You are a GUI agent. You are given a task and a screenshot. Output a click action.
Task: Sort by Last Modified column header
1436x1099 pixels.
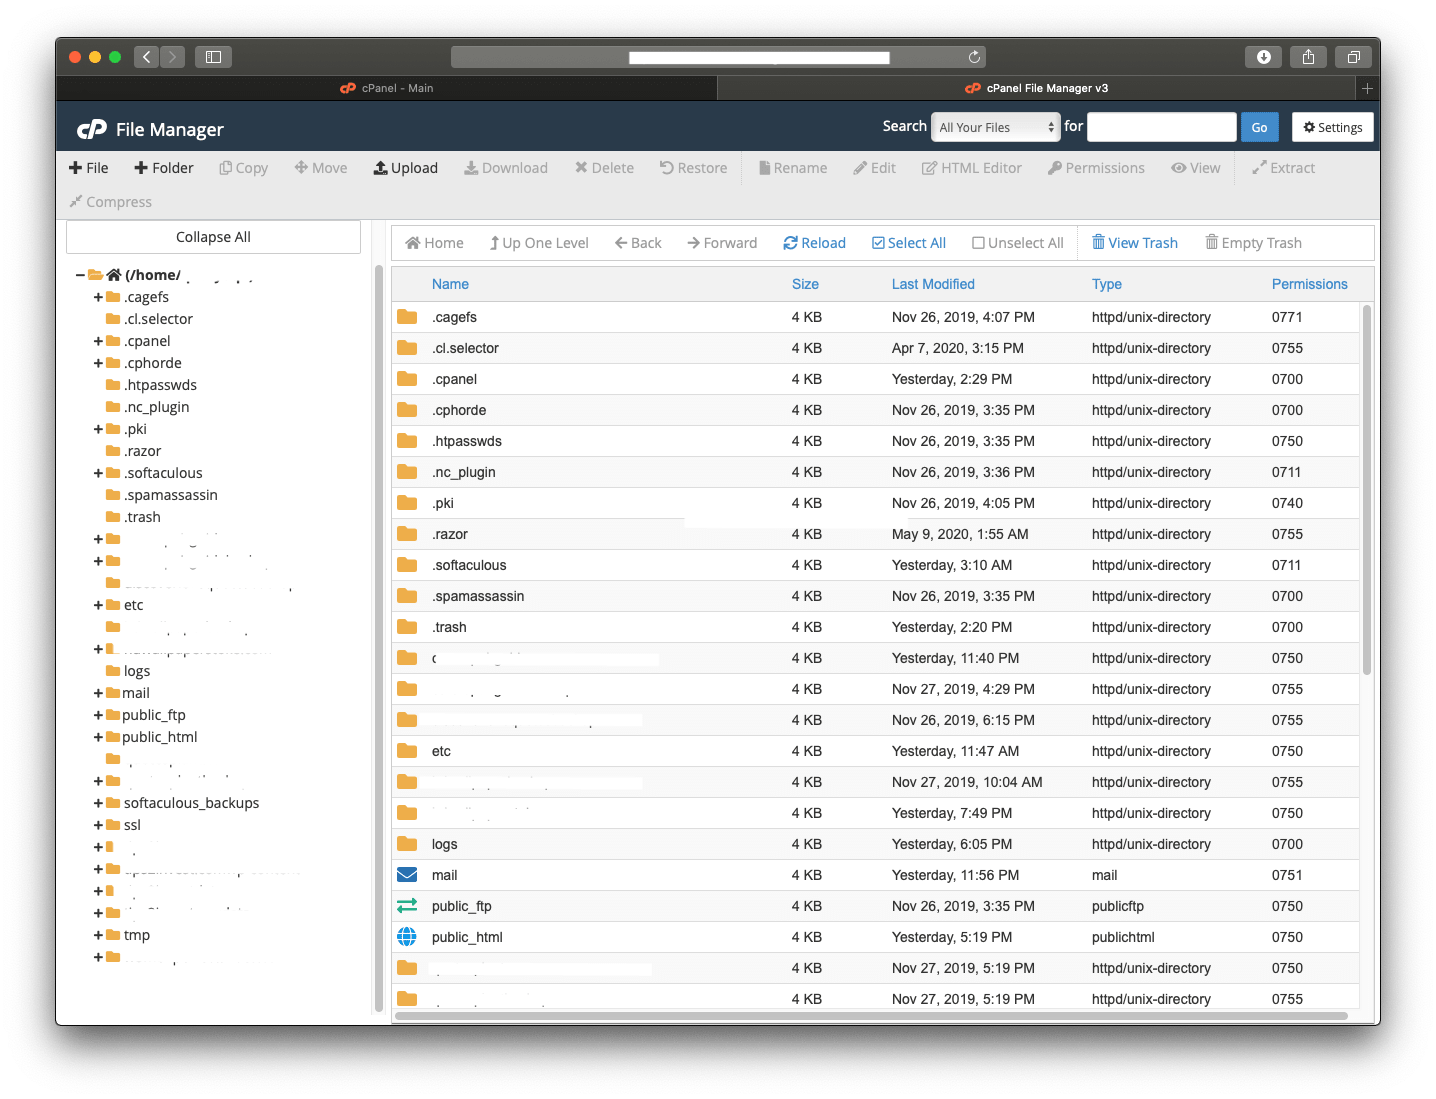tap(933, 284)
